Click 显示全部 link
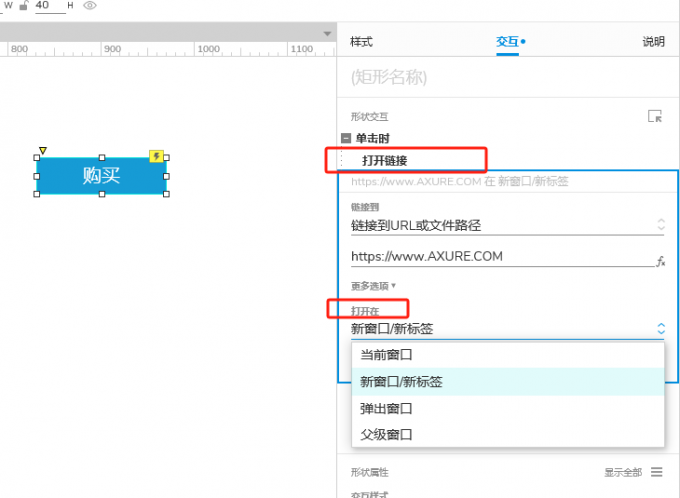This screenshot has height=498, width=680. (x=623, y=472)
